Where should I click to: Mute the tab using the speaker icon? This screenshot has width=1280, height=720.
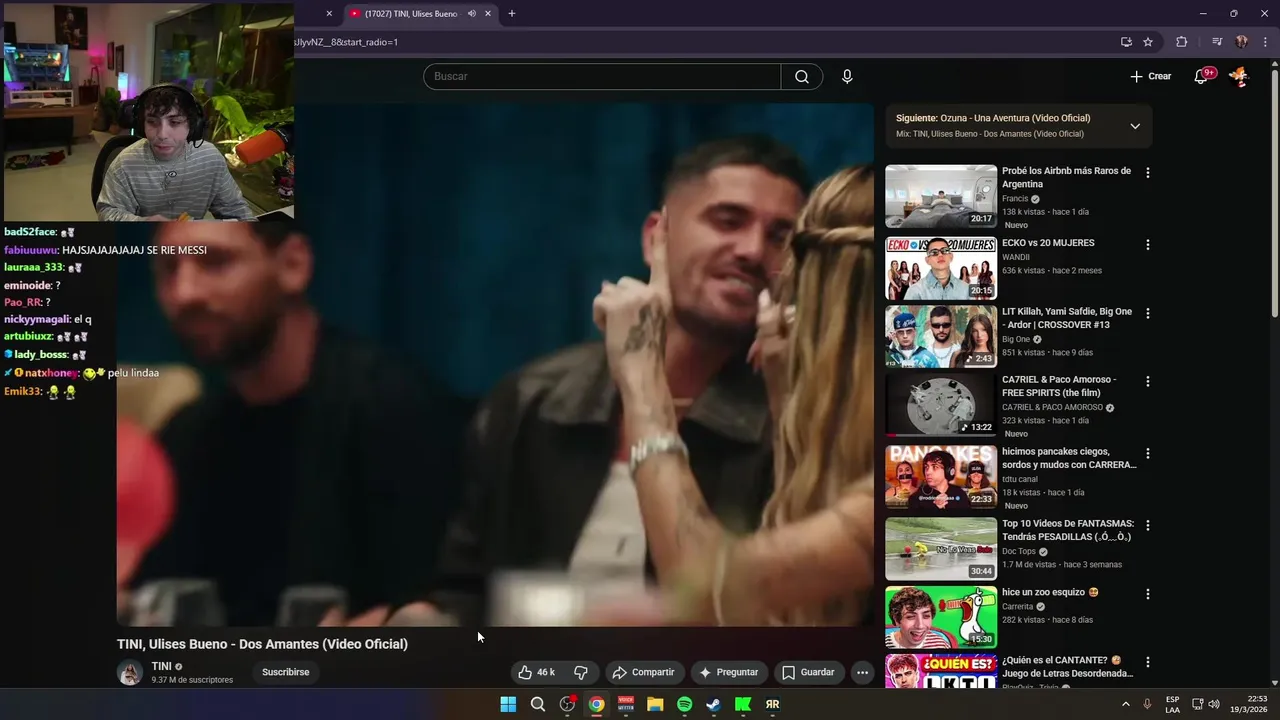[x=471, y=14]
